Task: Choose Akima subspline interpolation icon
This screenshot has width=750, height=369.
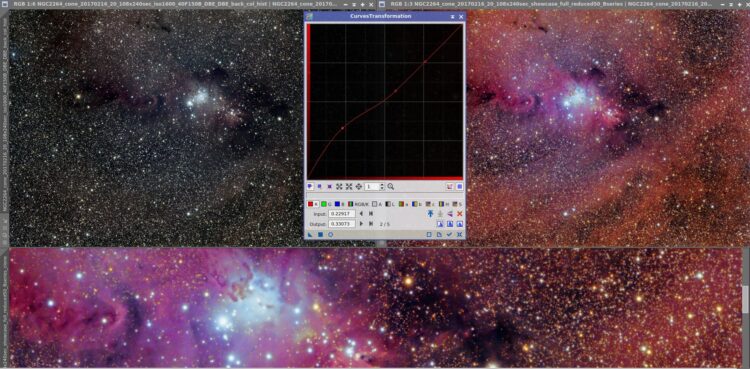Action: point(440,224)
